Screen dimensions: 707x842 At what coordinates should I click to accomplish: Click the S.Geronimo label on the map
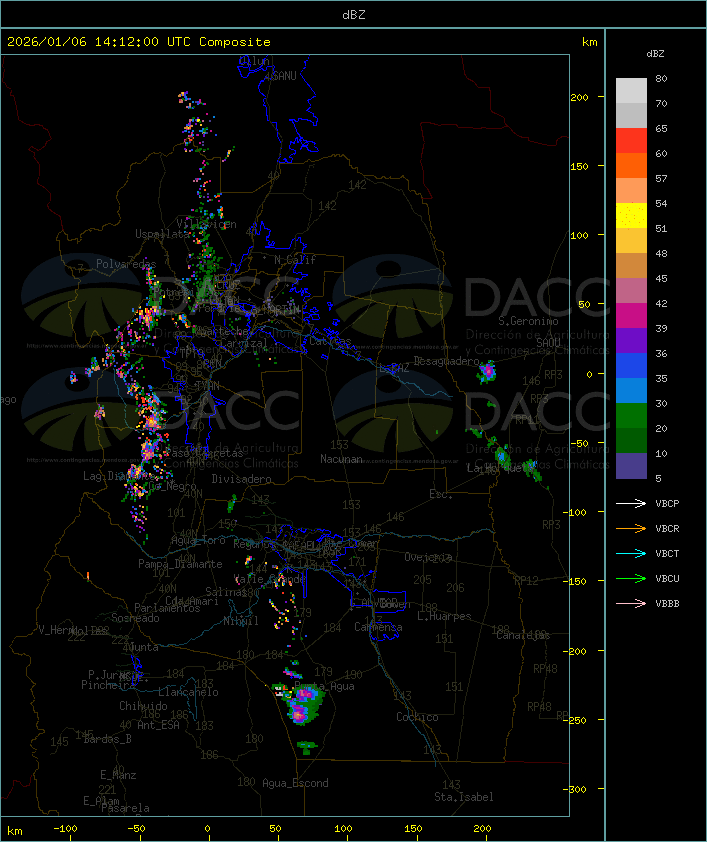coord(528,322)
